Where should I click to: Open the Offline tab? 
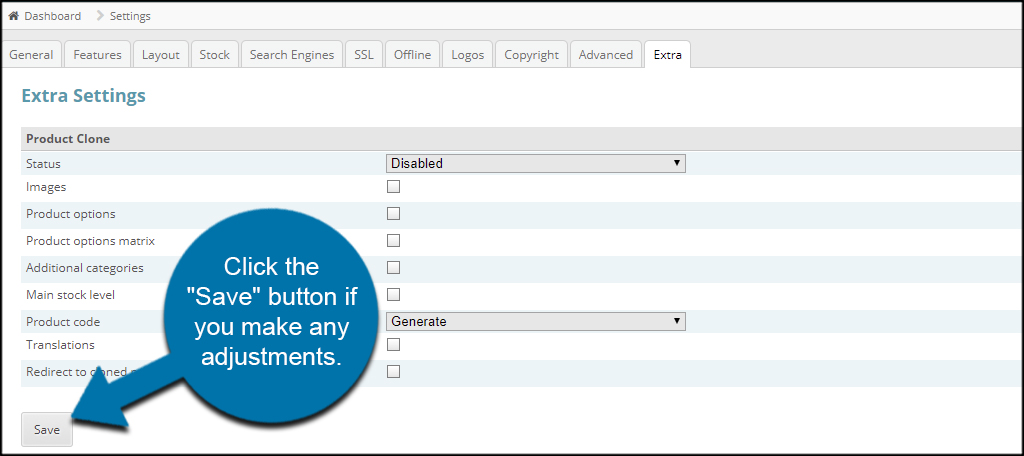click(x=412, y=55)
